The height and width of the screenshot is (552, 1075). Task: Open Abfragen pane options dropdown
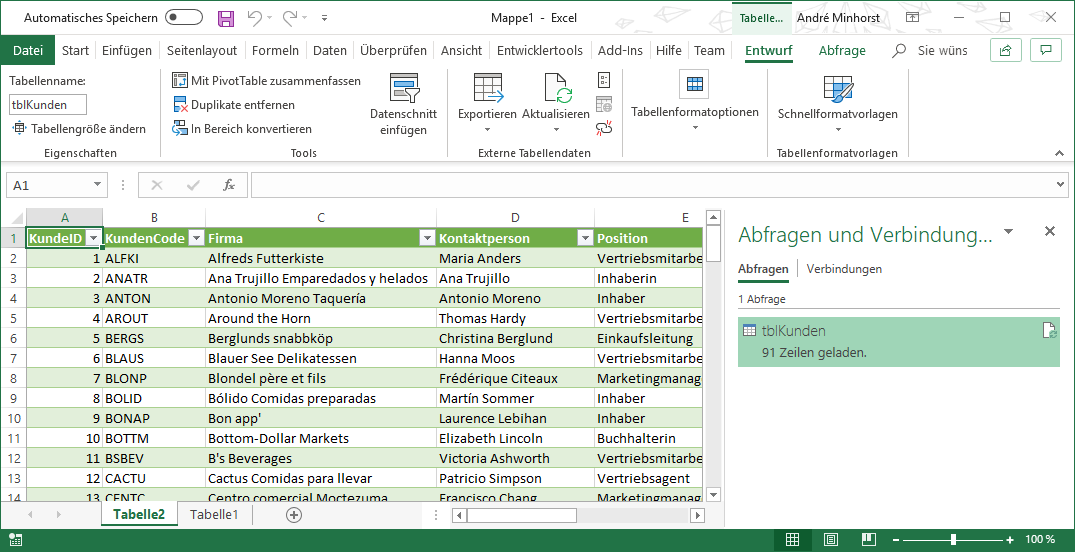1008,232
